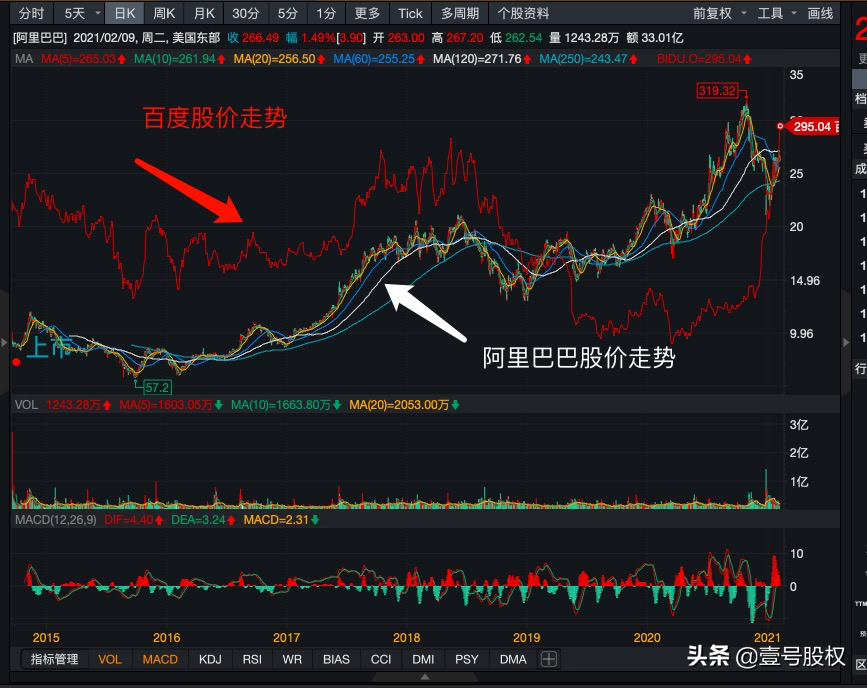The image size is (867, 688).
Task: Open the 多周期 multi-period view
Action: [458, 13]
